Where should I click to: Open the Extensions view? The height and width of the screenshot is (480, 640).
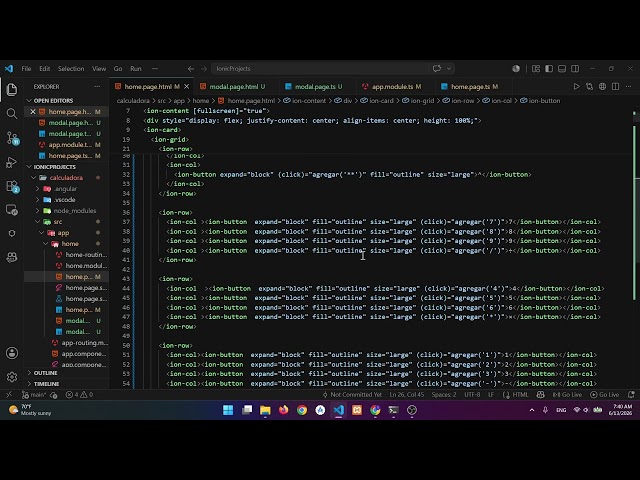point(12,187)
